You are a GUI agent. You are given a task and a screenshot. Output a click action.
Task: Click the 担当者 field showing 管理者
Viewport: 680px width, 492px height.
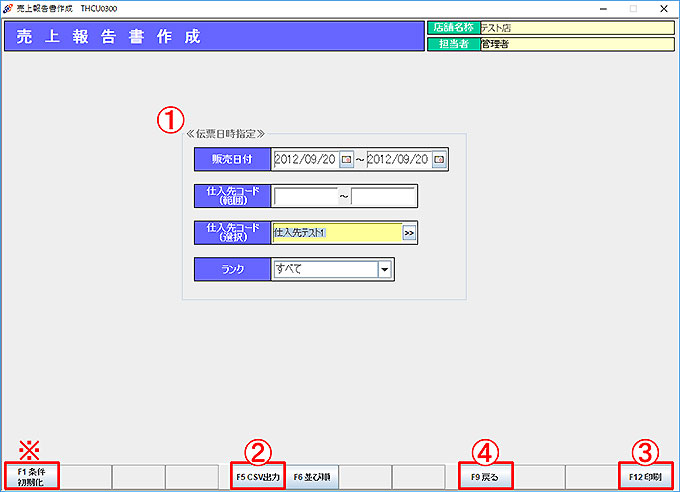pyautogui.click(x=577, y=44)
